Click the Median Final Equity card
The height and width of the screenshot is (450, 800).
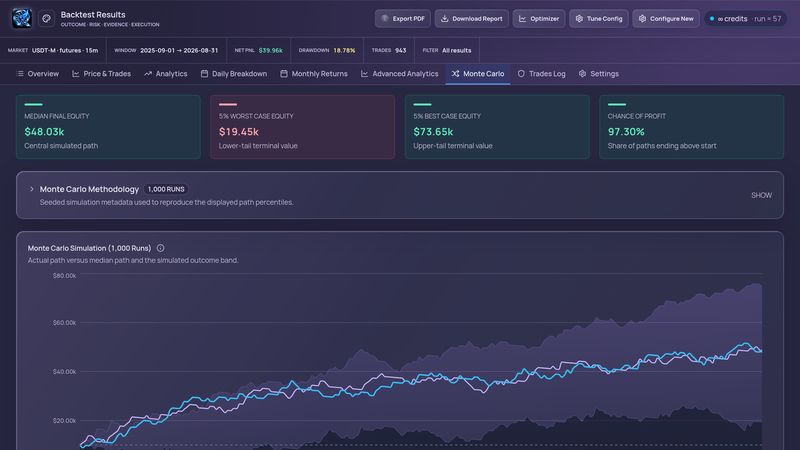[x=108, y=127]
